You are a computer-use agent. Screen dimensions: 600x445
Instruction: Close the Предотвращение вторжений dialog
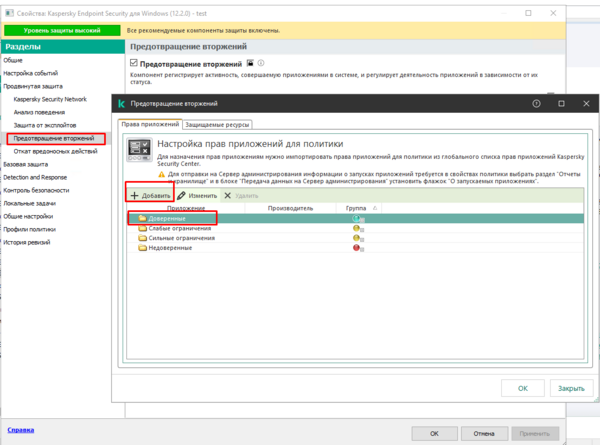tap(586, 104)
